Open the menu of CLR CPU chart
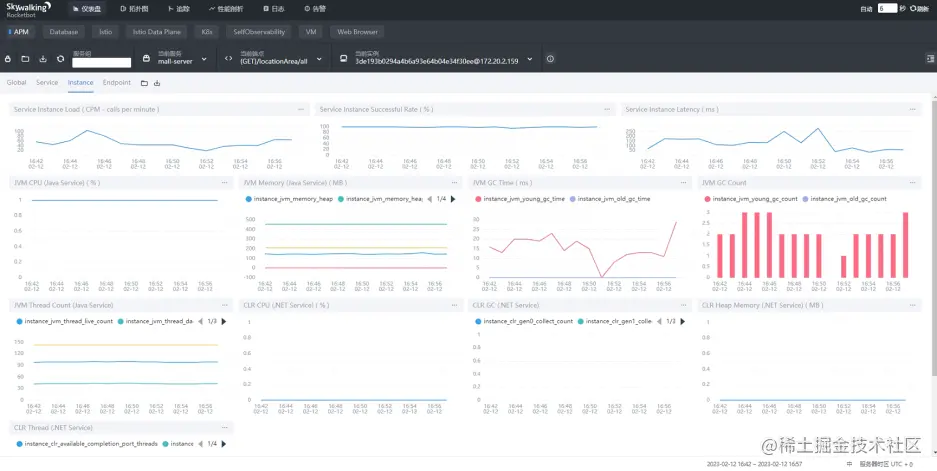The width and height of the screenshot is (937, 471). coord(454,305)
